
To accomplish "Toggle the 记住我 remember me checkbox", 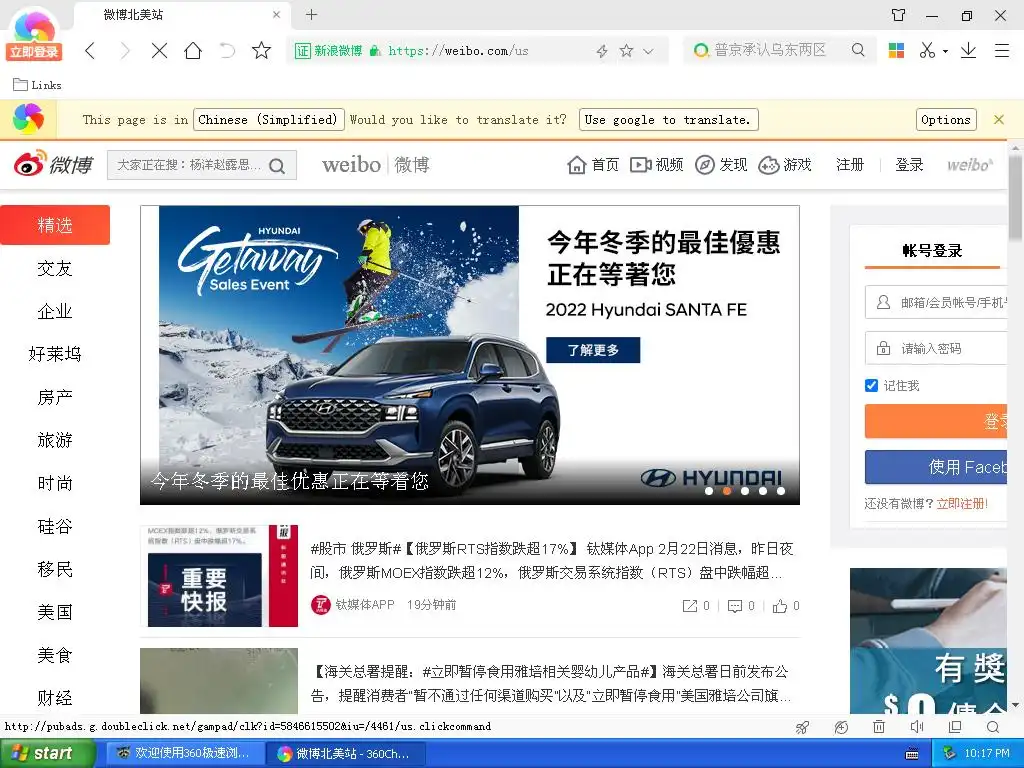I will point(871,385).
